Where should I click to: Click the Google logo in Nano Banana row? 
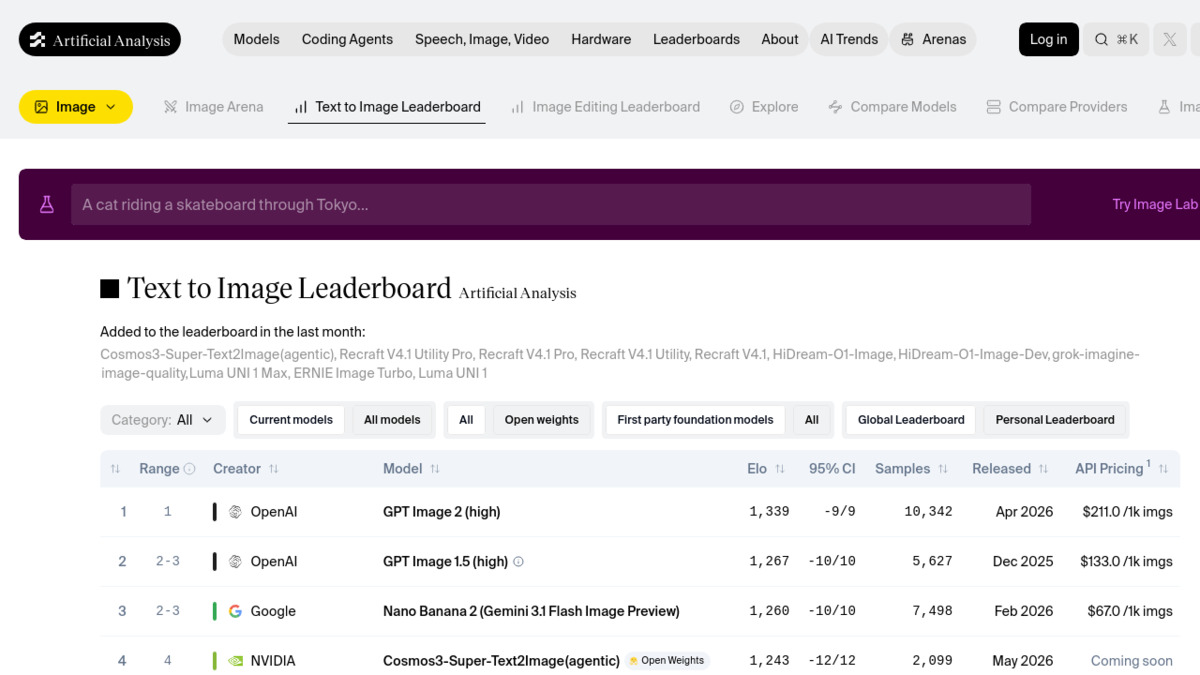tap(235, 611)
